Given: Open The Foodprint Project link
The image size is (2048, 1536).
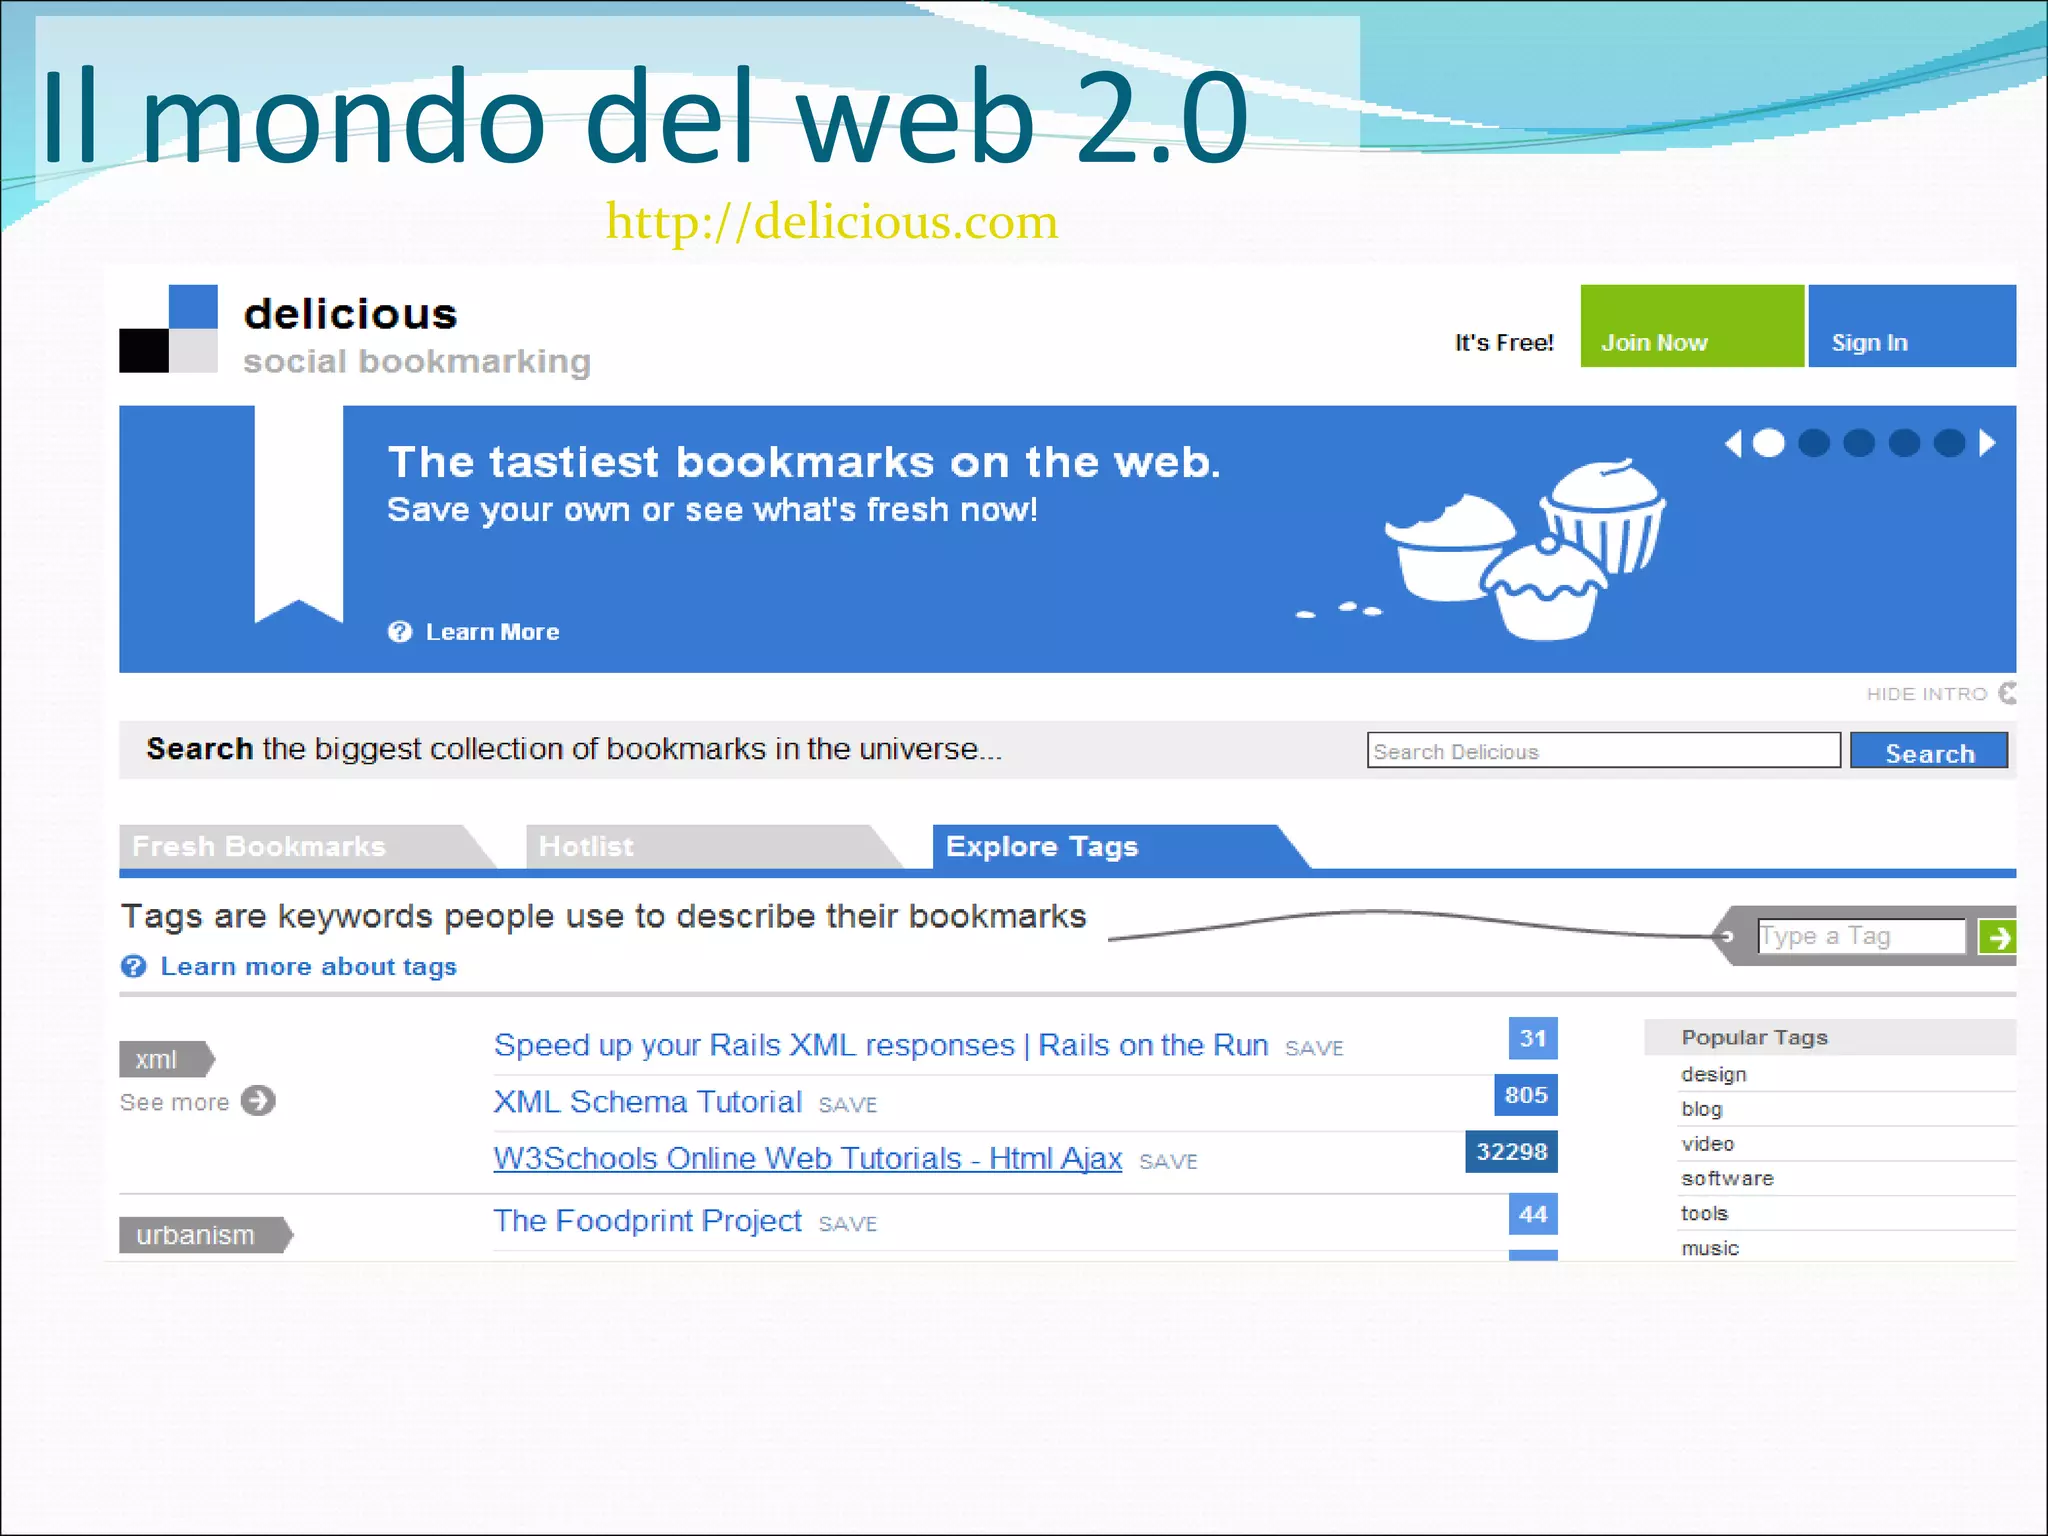Looking at the screenshot, I should coord(648,1221).
